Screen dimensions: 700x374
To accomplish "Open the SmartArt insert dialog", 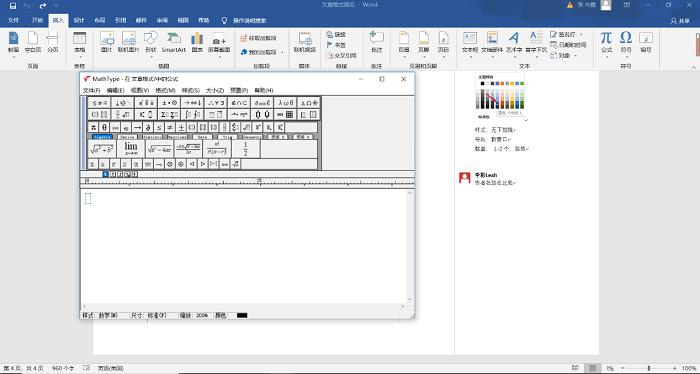I will 173,42.
